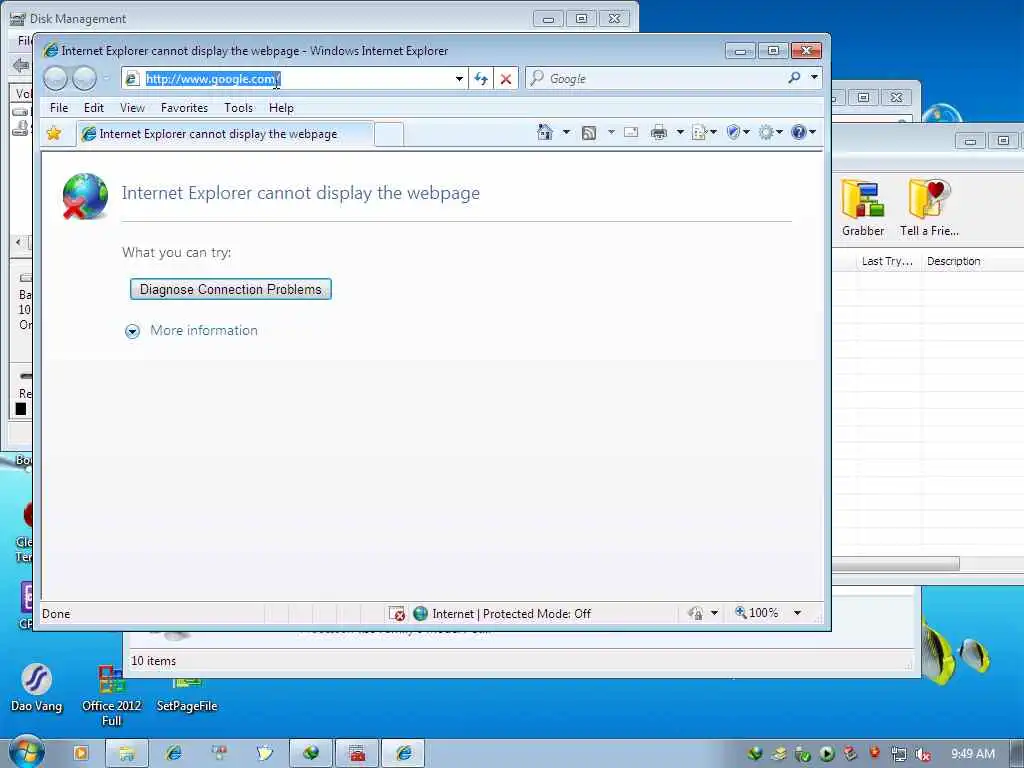Open the Print options dropdown arrow
This screenshot has height=768, width=1024.
(680, 133)
